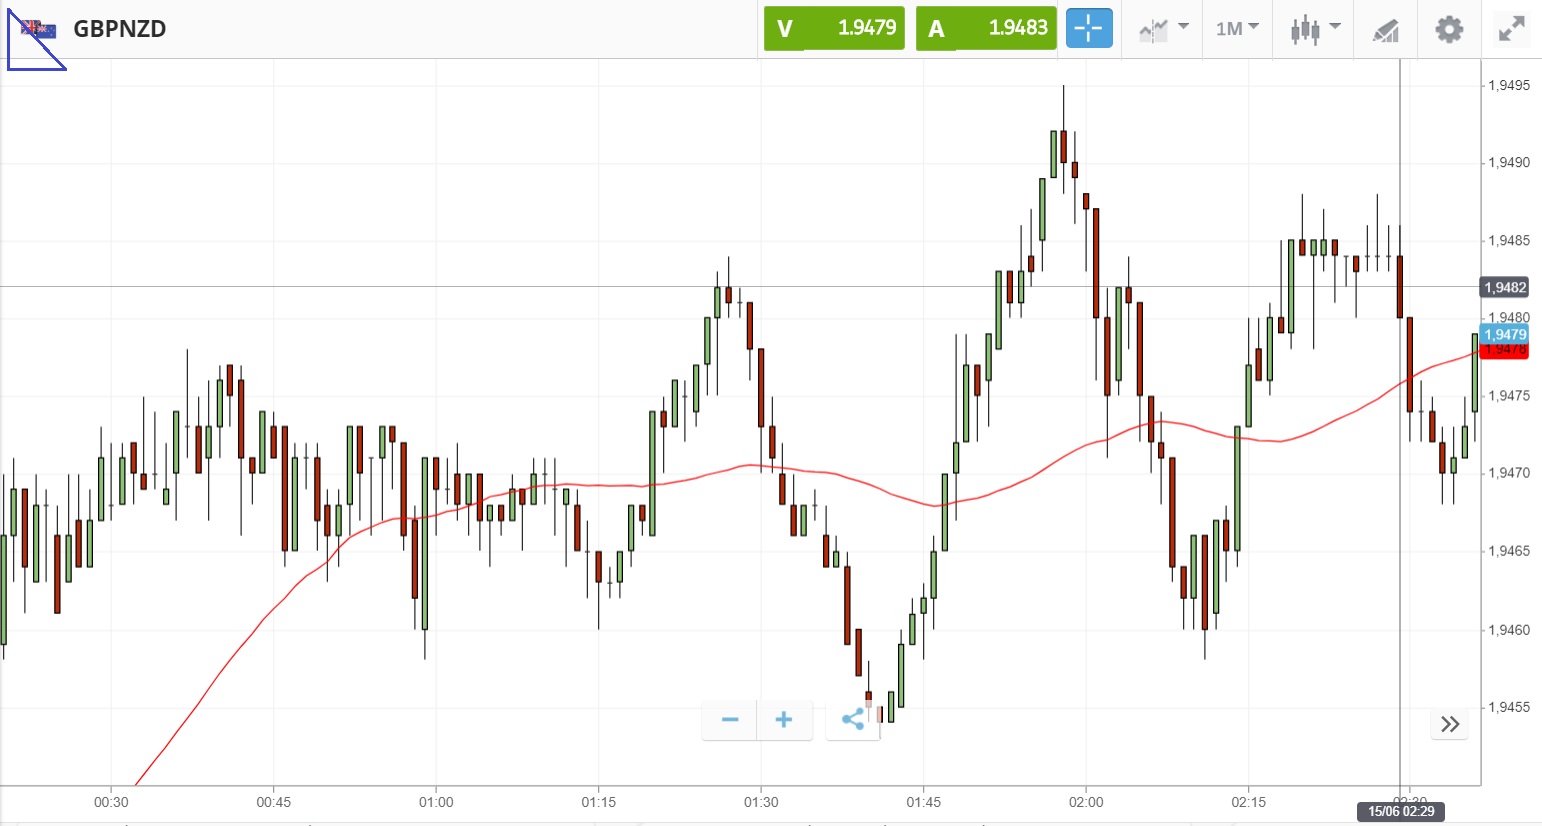Open chart settings gear
The image size is (1542, 826).
point(1449,29)
